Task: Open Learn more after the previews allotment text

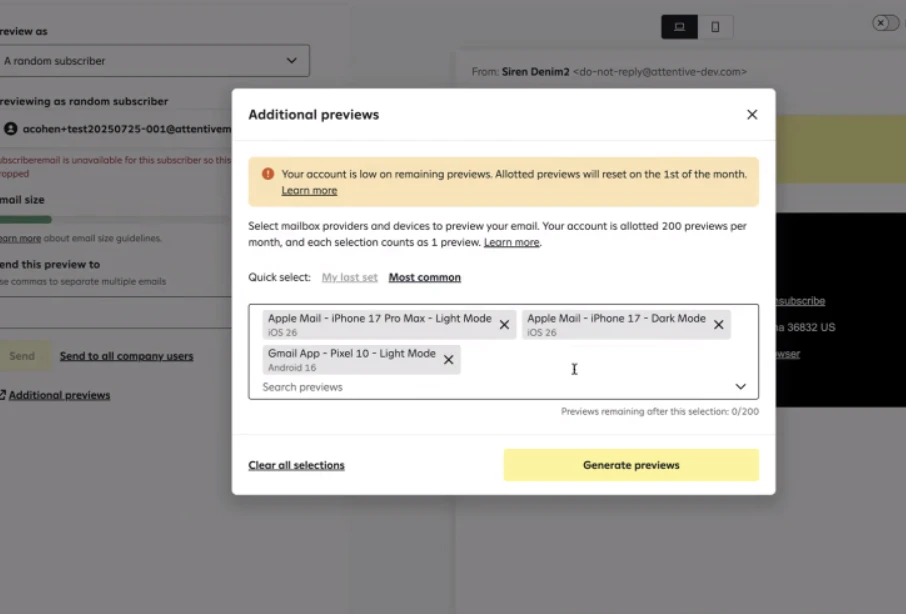Action: pyautogui.click(x=511, y=242)
